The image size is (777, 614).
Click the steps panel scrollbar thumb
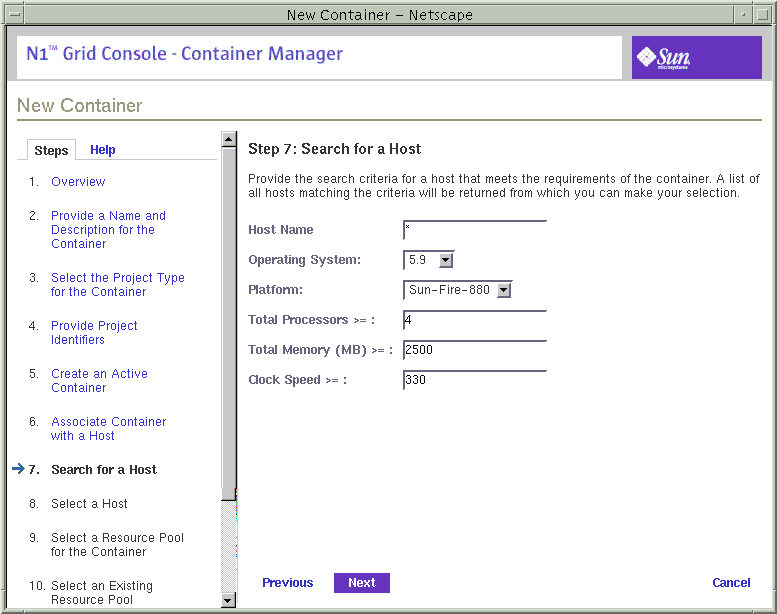pos(228,324)
